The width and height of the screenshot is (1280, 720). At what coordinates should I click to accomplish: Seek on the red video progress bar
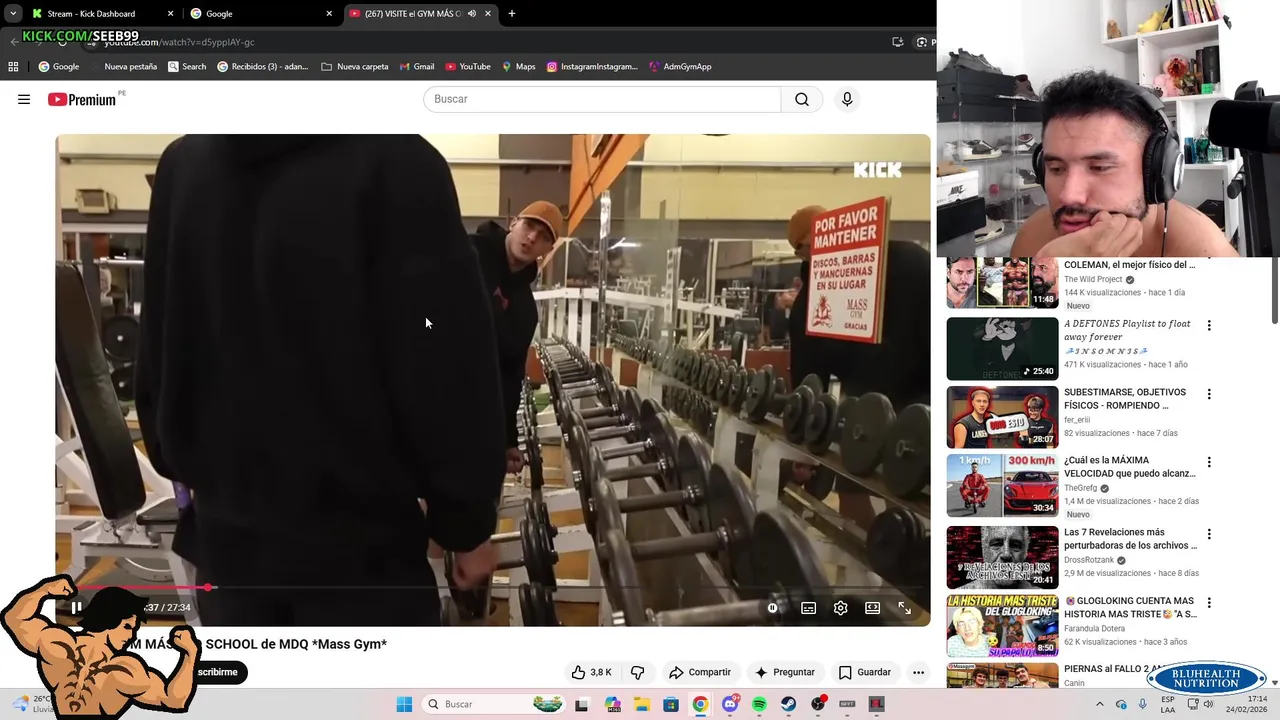click(492, 587)
